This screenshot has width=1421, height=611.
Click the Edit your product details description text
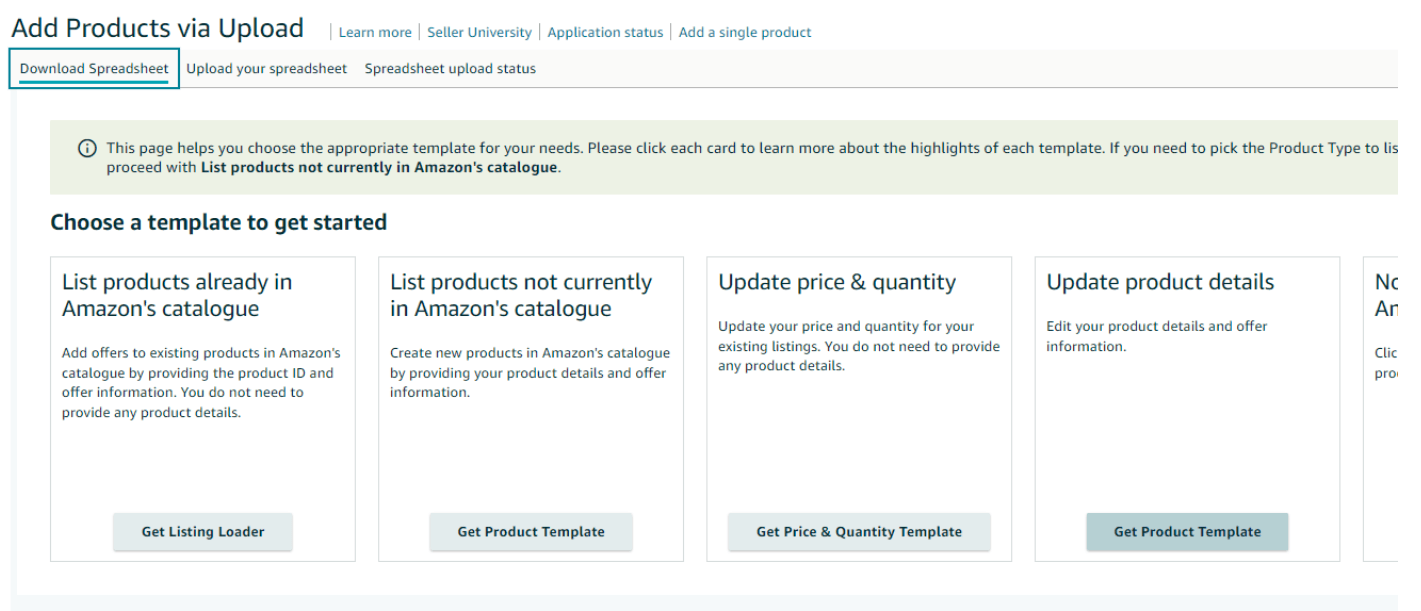1156,336
